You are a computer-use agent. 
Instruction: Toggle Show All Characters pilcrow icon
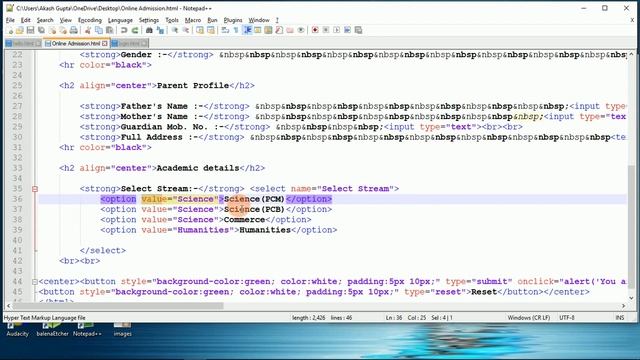(236, 30)
